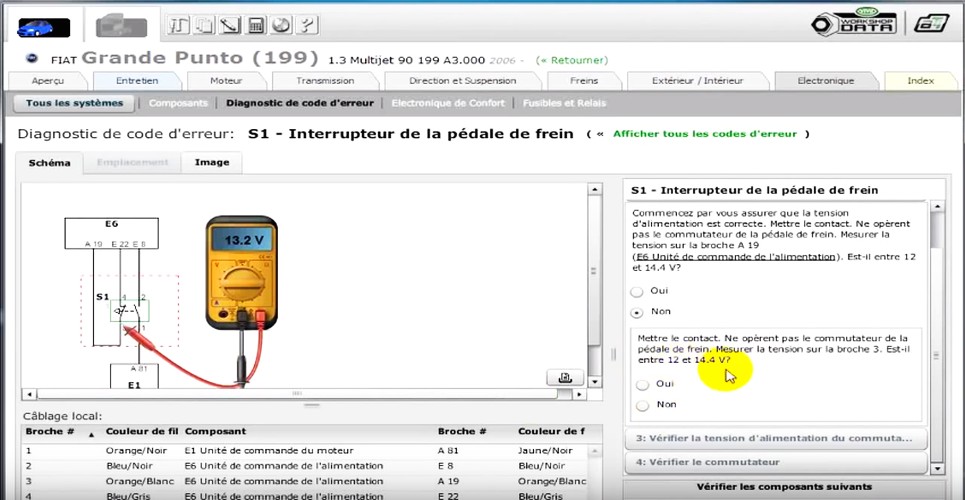The width and height of the screenshot is (965, 500).
Task: Click the diagram horizontal scrollbar left arrow
Action: coord(29,393)
